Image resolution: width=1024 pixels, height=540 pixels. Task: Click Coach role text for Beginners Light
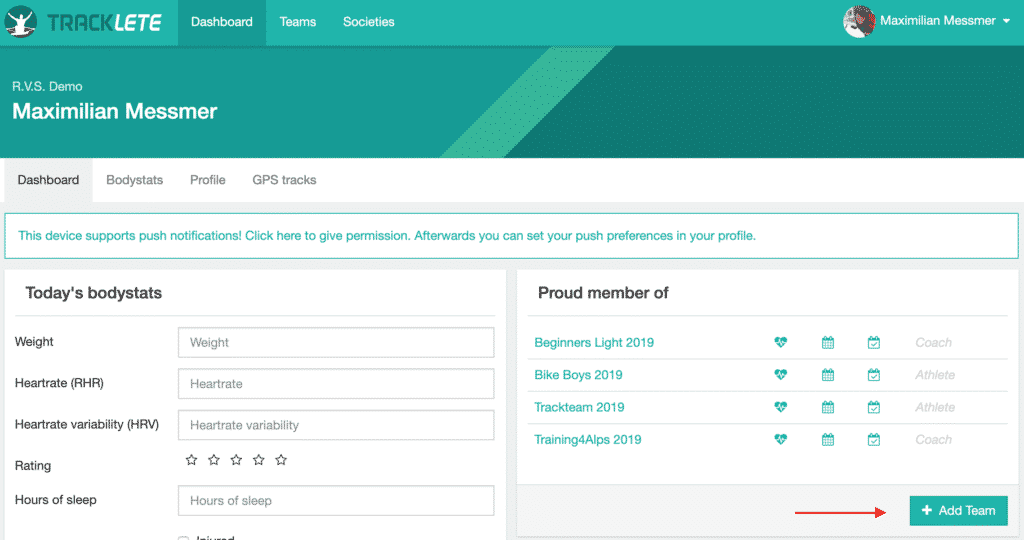[933, 342]
